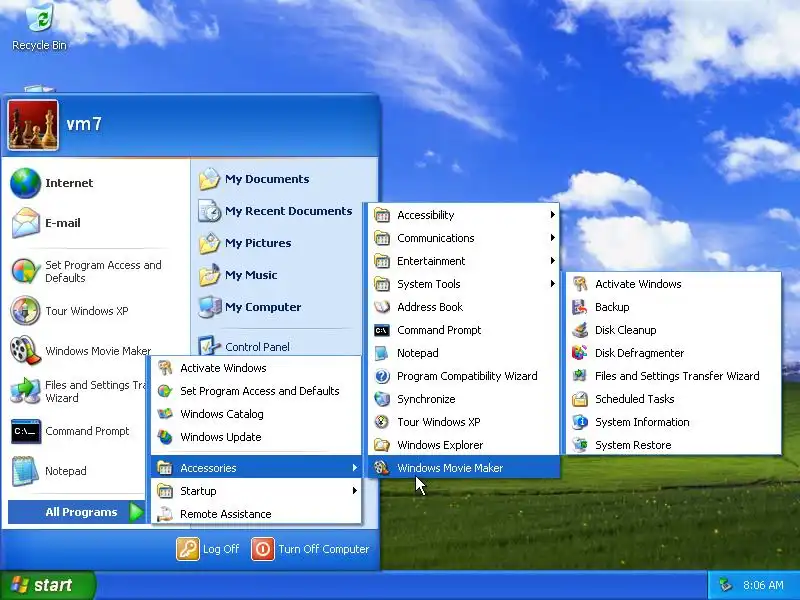
Task: Expand the Entertainment submenu arrow
Action: (x=552, y=261)
